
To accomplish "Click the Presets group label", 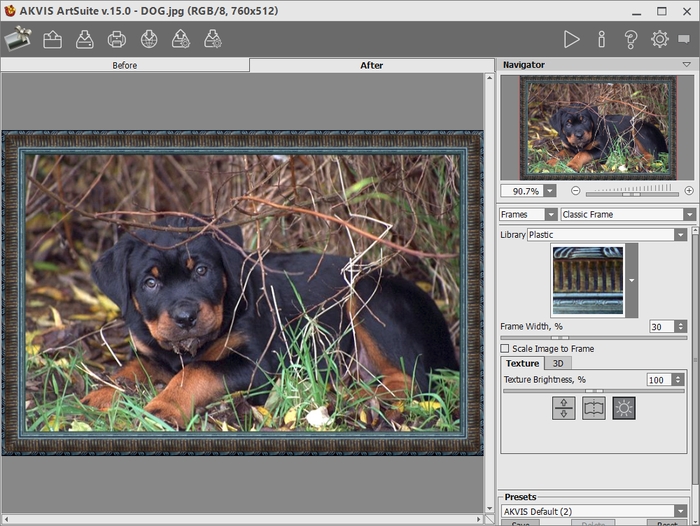I will pyautogui.click(x=520, y=497).
